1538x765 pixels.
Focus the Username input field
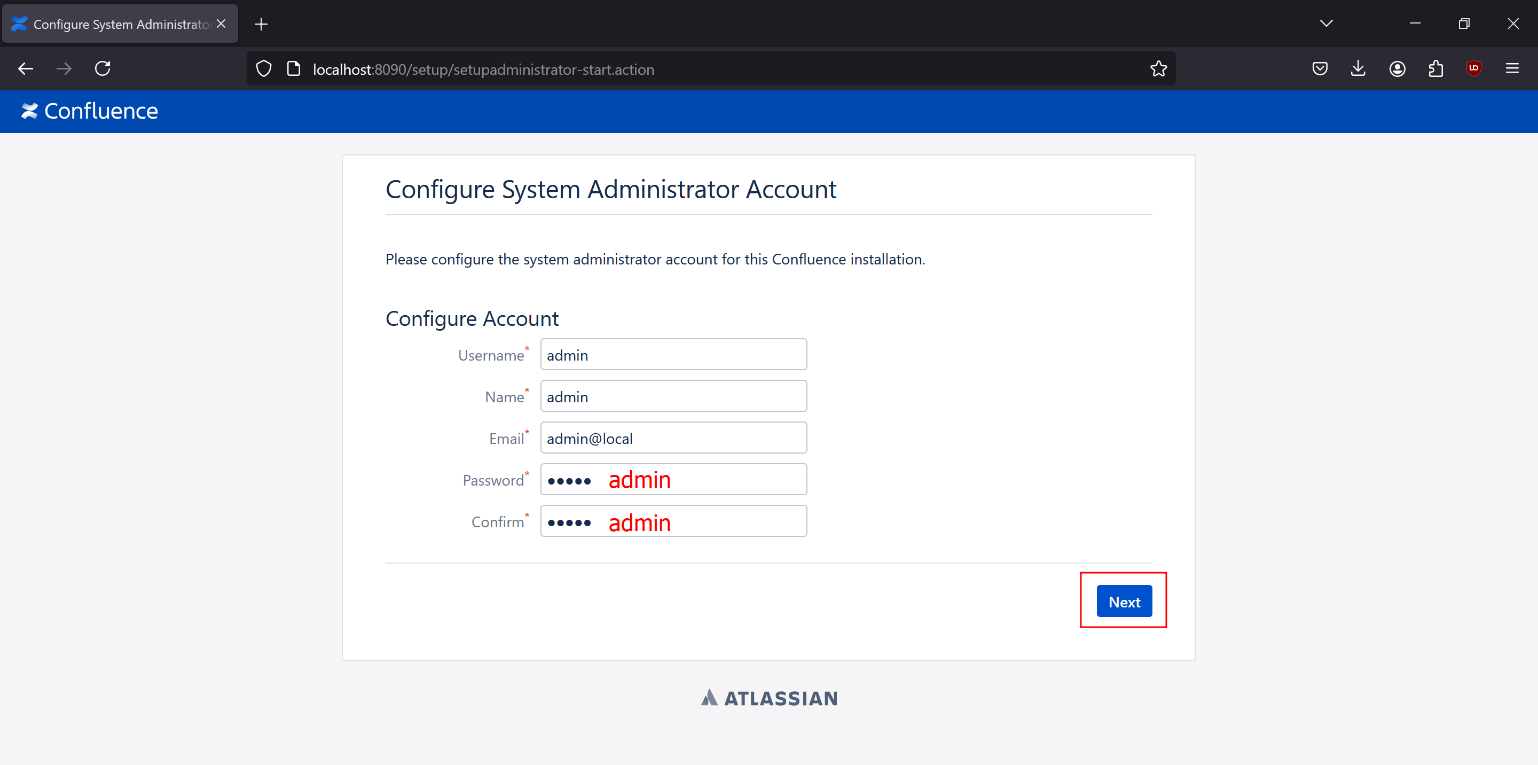[673, 355]
